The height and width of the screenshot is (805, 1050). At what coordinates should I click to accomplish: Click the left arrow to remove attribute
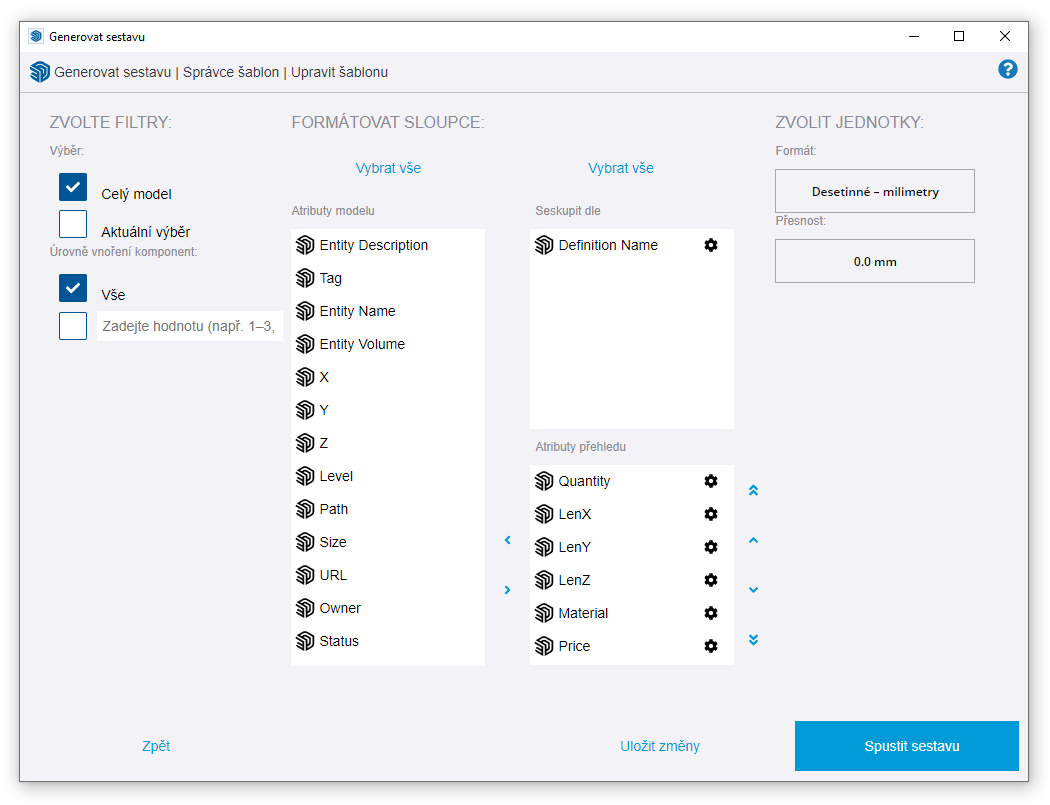(507, 540)
